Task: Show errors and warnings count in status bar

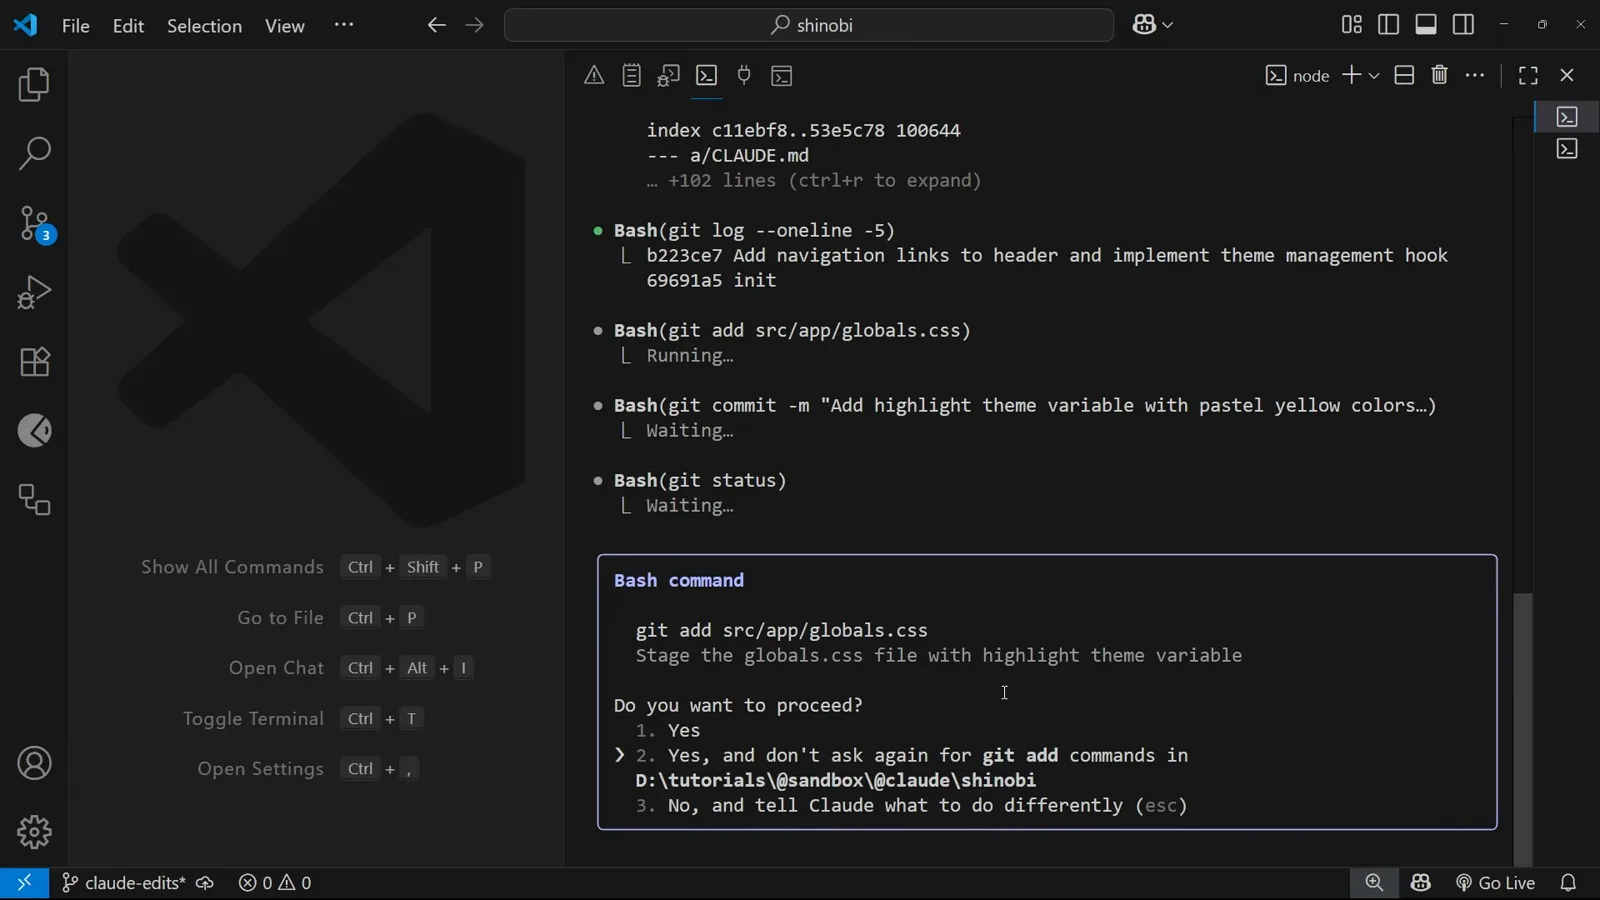Action: click(275, 883)
